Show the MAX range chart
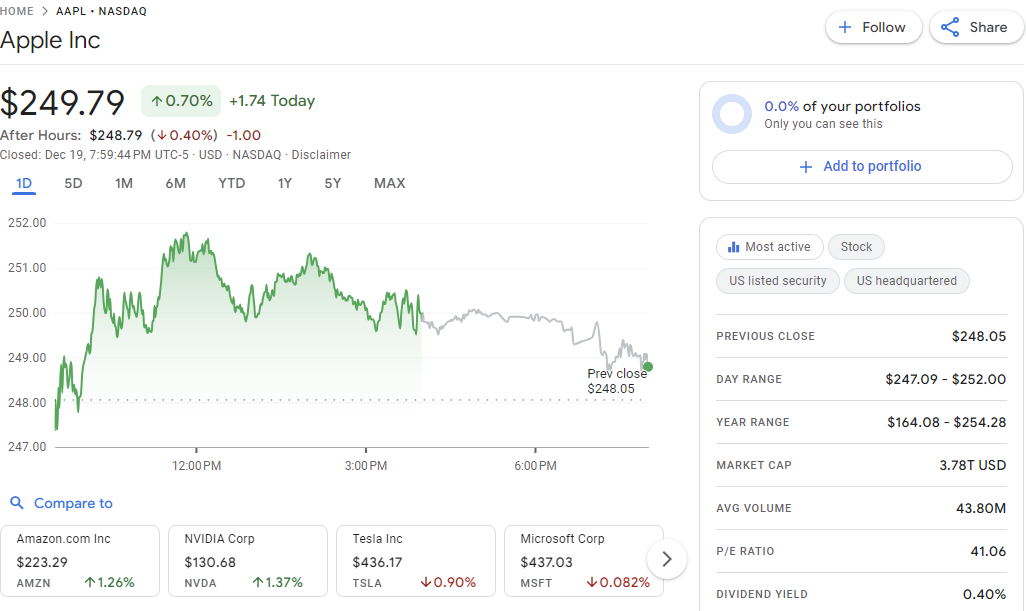 pyautogui.click(x=389, y=184)
